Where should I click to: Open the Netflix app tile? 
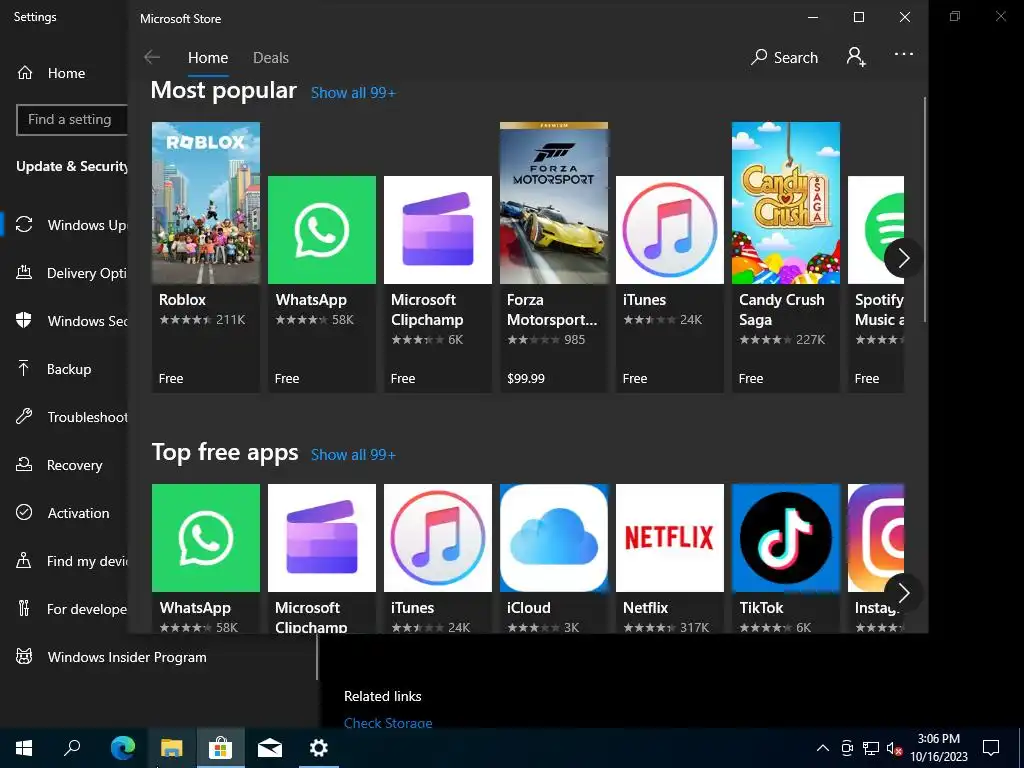669,558
